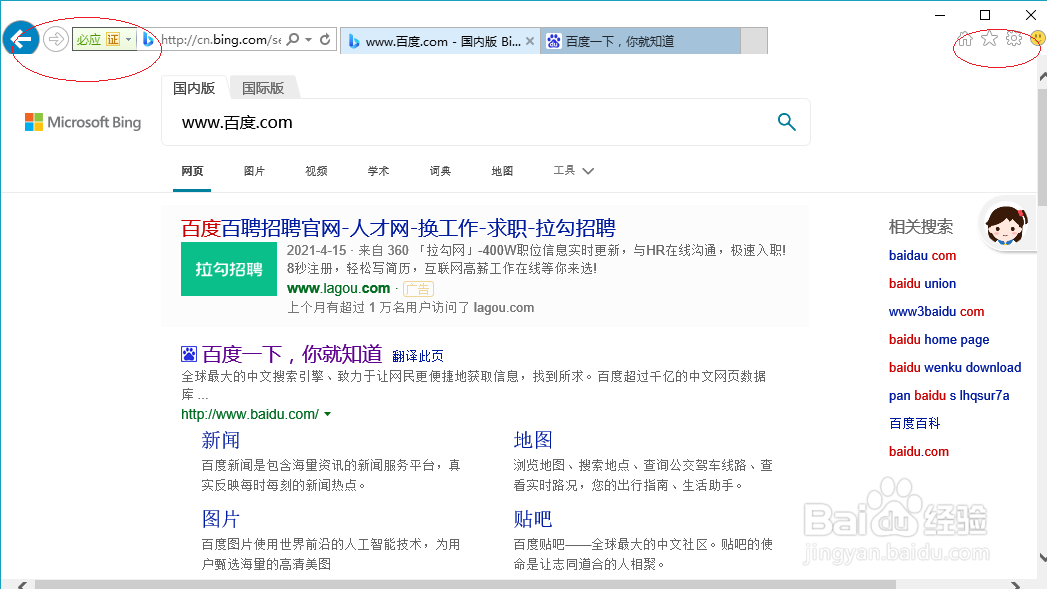Click the Bing search box containing www.百度.com

click(x=467, y=122)
